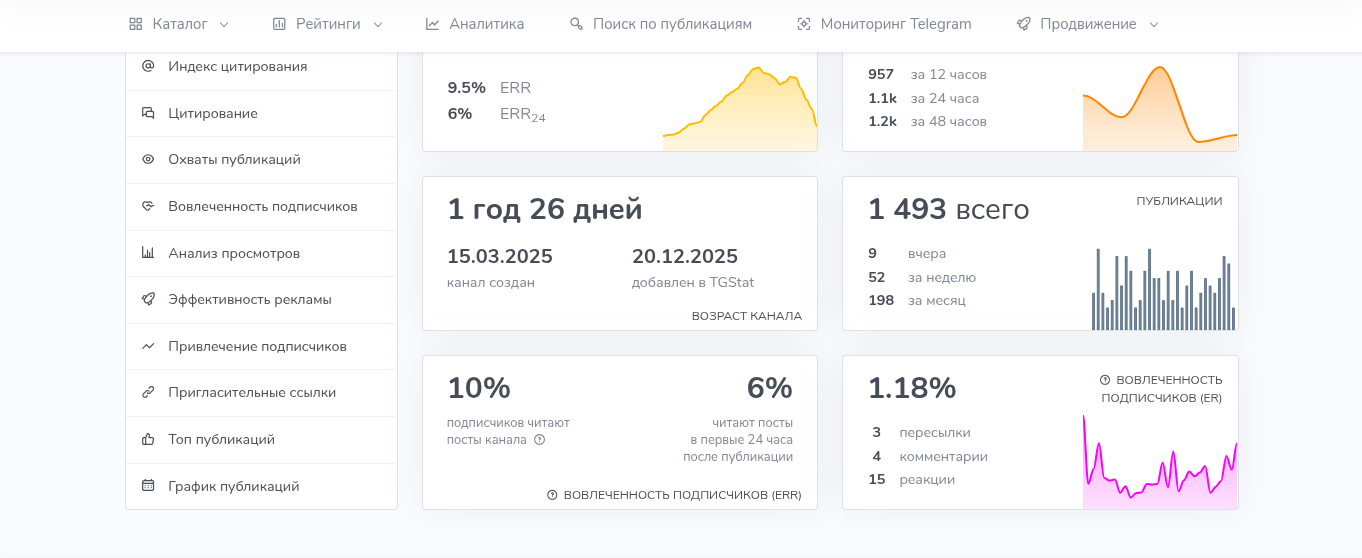Click the rocket icon beside Эффективность рекламы

pos(148,300)
